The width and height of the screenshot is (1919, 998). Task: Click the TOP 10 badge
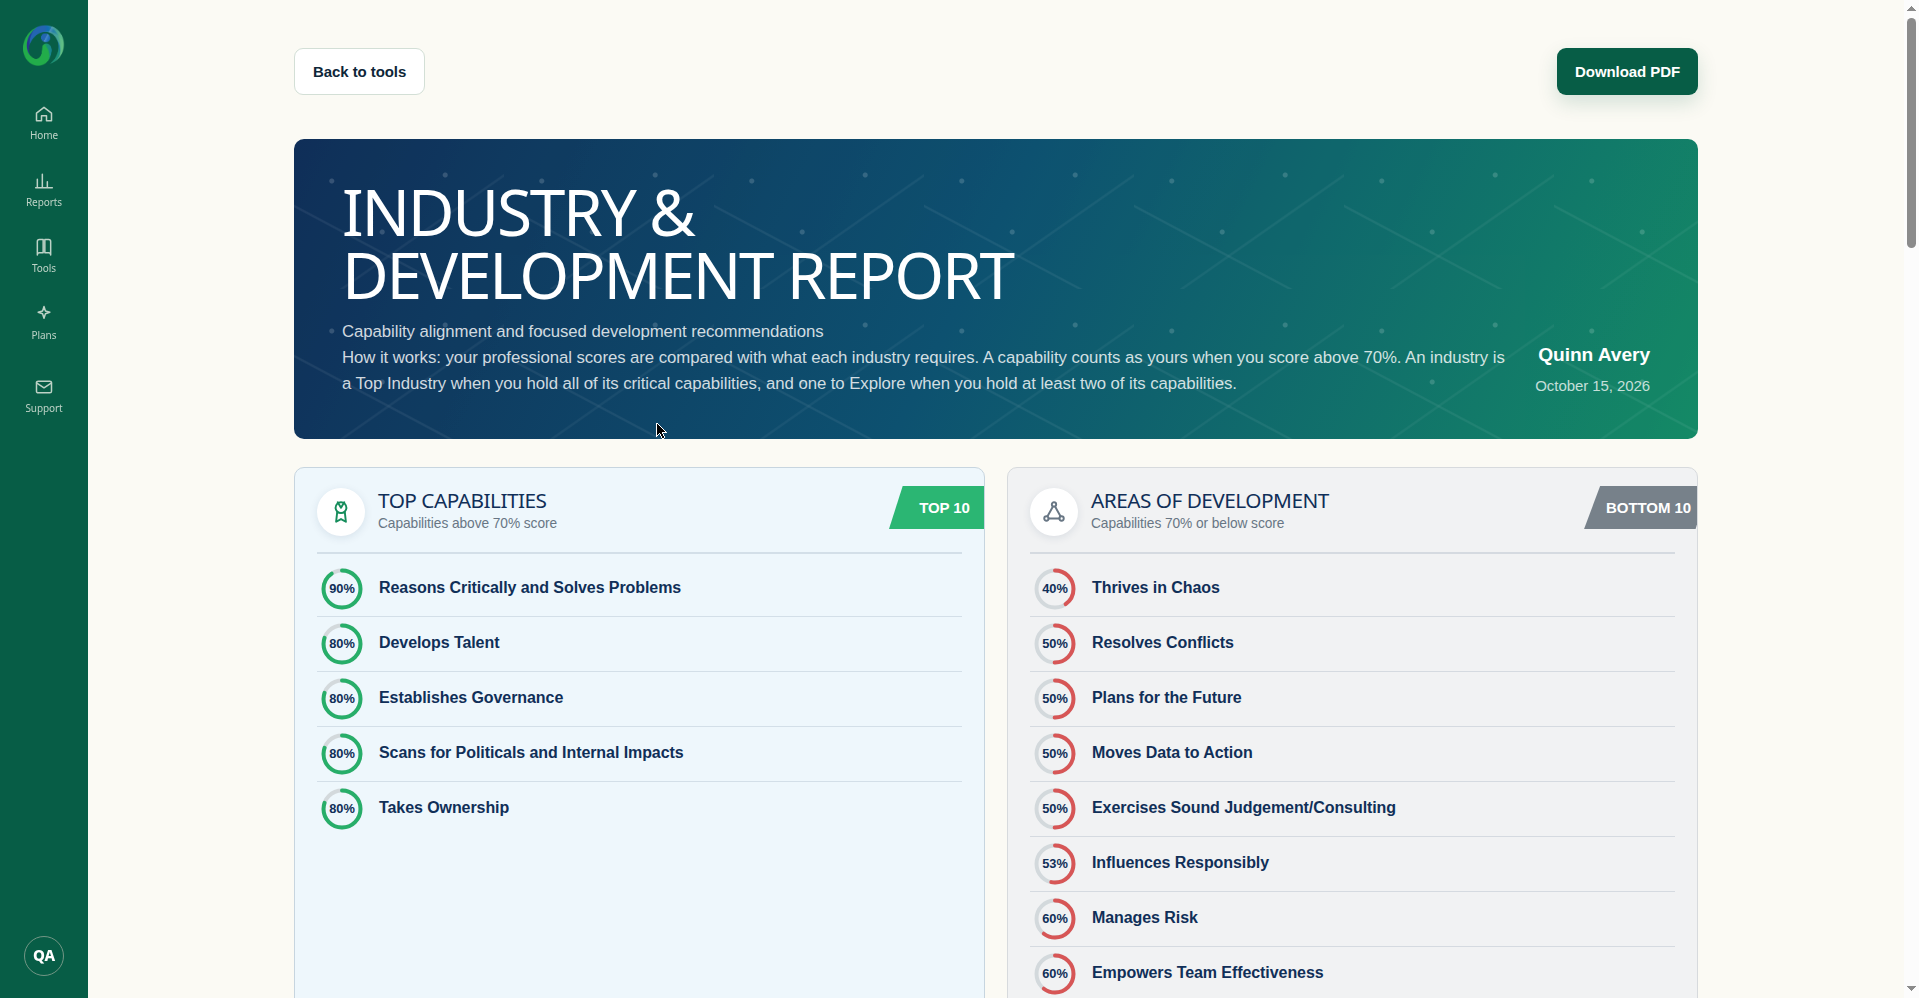click(x=937, y=508)
